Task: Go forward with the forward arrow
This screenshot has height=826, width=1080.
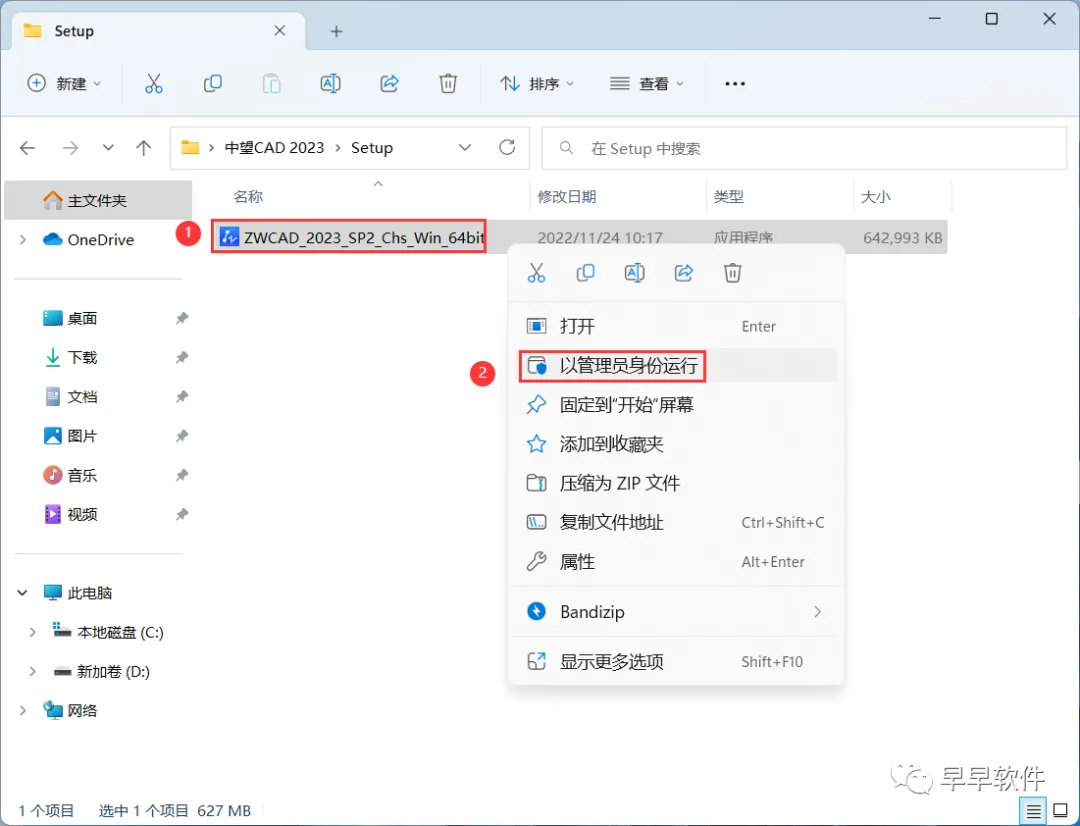Action: pos(70,147)
